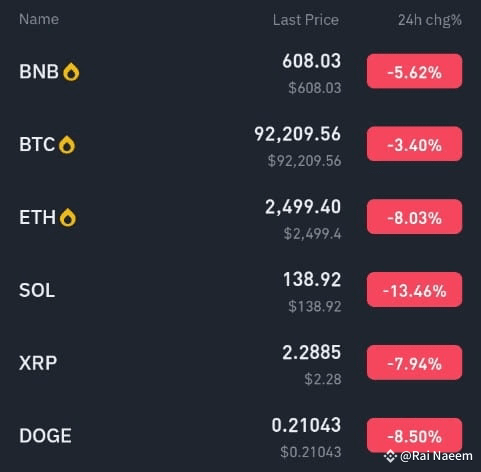This screenshot has height=472, width=481.
Task: Open the XRP coin row
Action: click(240, 363)
